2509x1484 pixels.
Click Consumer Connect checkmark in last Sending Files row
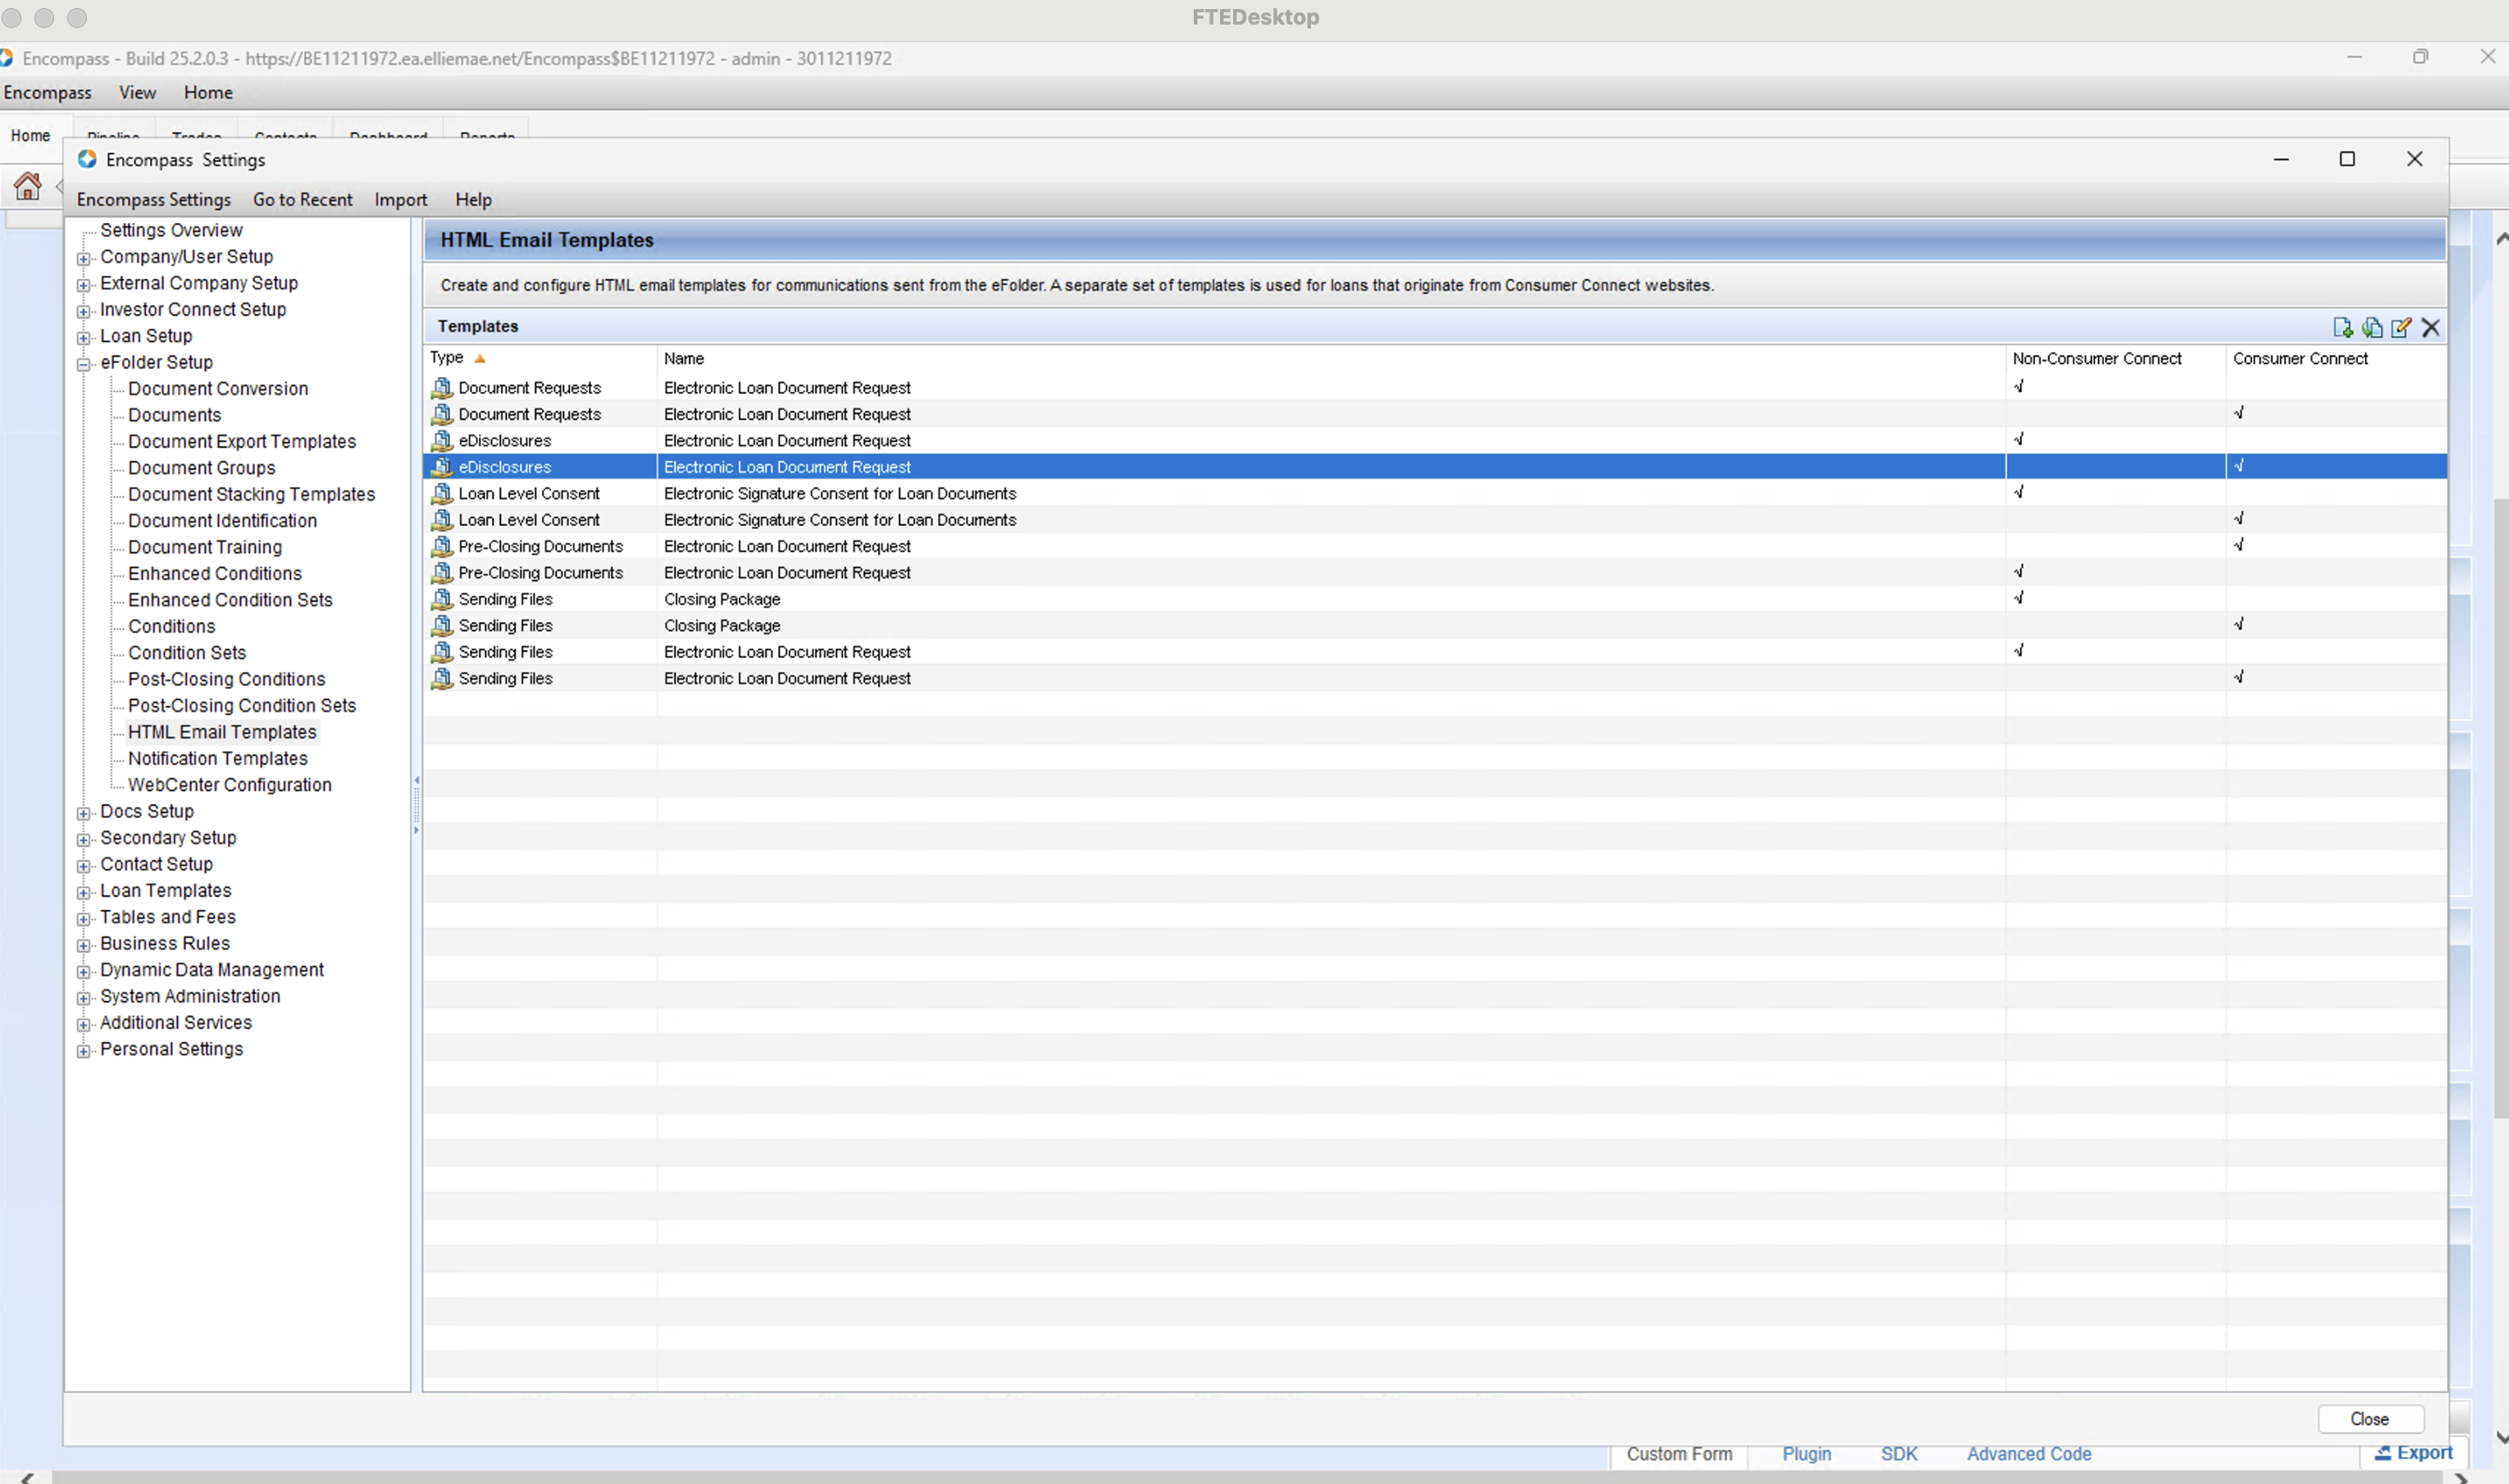click(2239, 678)
